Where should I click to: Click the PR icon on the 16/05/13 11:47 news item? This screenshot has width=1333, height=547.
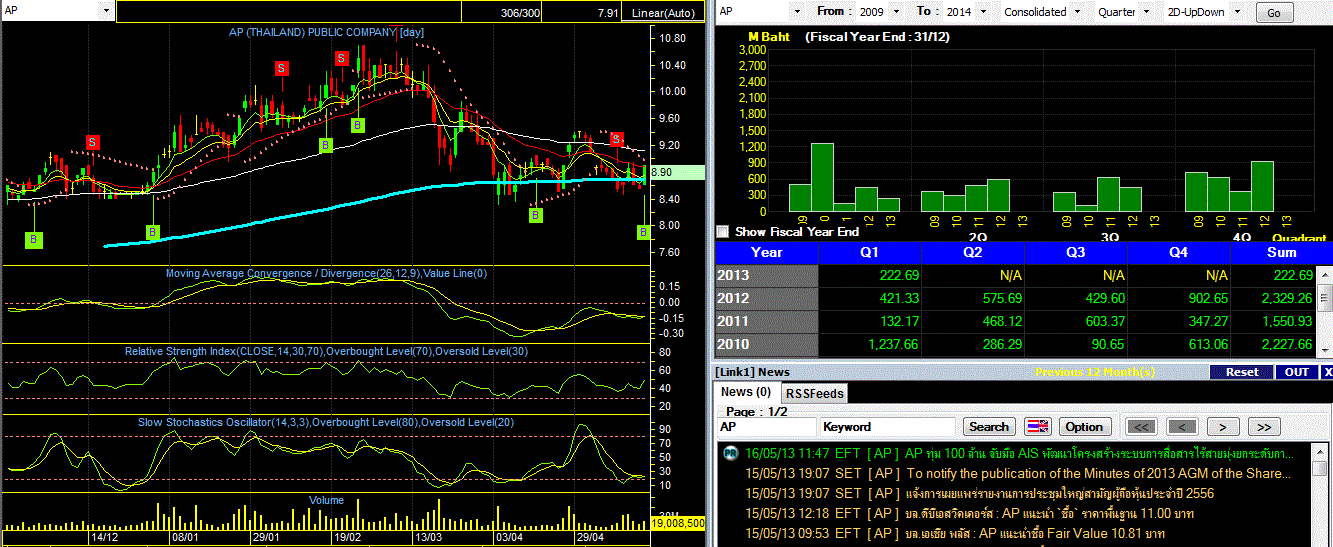pos(730,453)
